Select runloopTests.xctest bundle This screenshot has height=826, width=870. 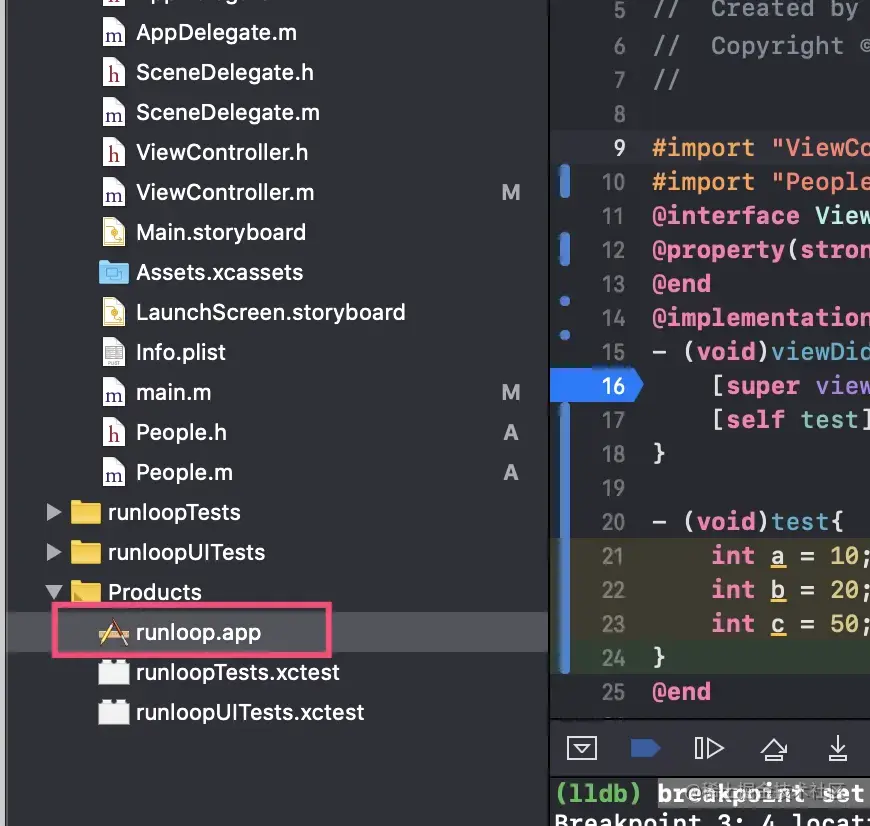(237, 672)
